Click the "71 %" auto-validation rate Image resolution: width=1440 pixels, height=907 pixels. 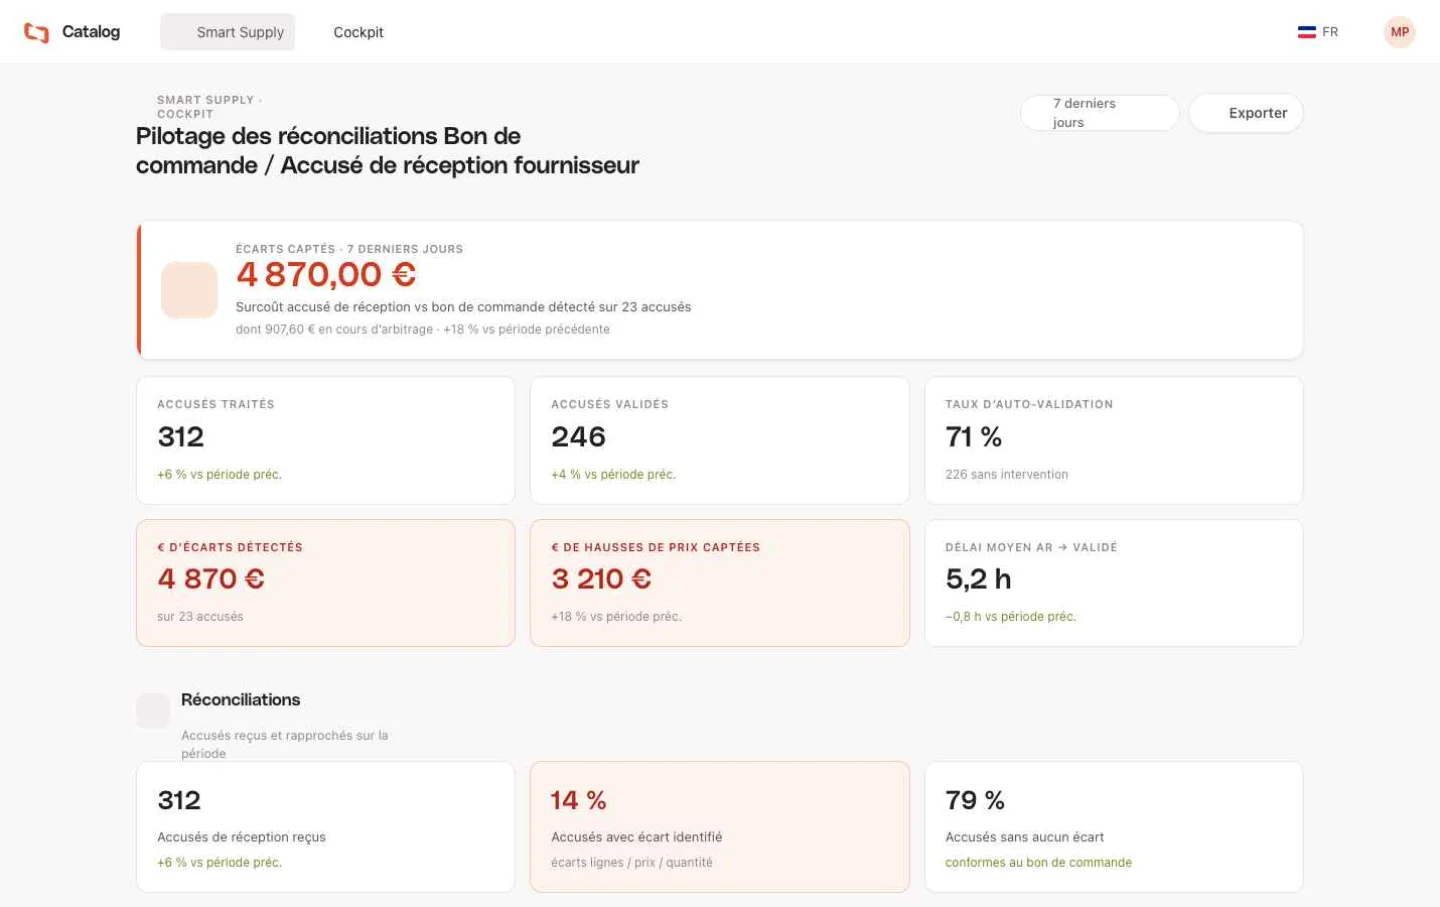(973, 437)
